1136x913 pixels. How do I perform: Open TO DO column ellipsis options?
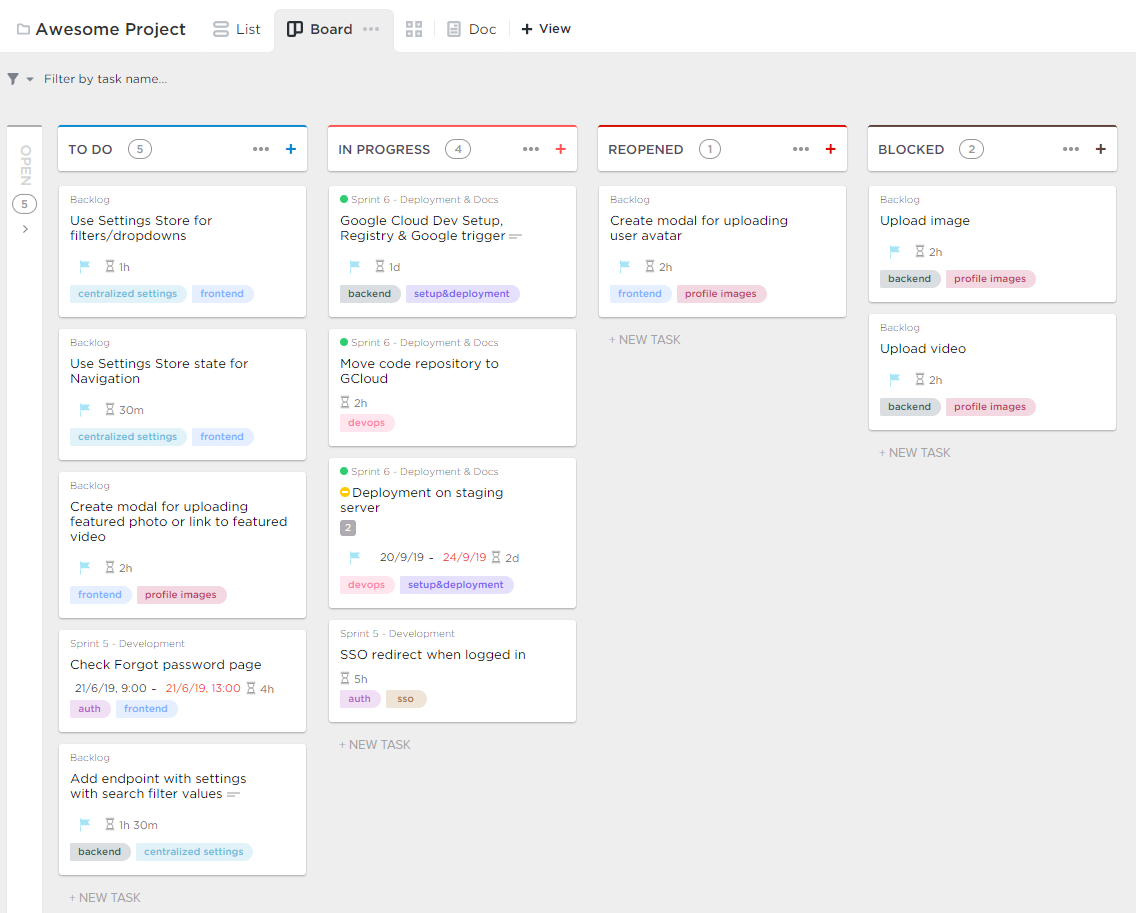(x=261, y=149)
